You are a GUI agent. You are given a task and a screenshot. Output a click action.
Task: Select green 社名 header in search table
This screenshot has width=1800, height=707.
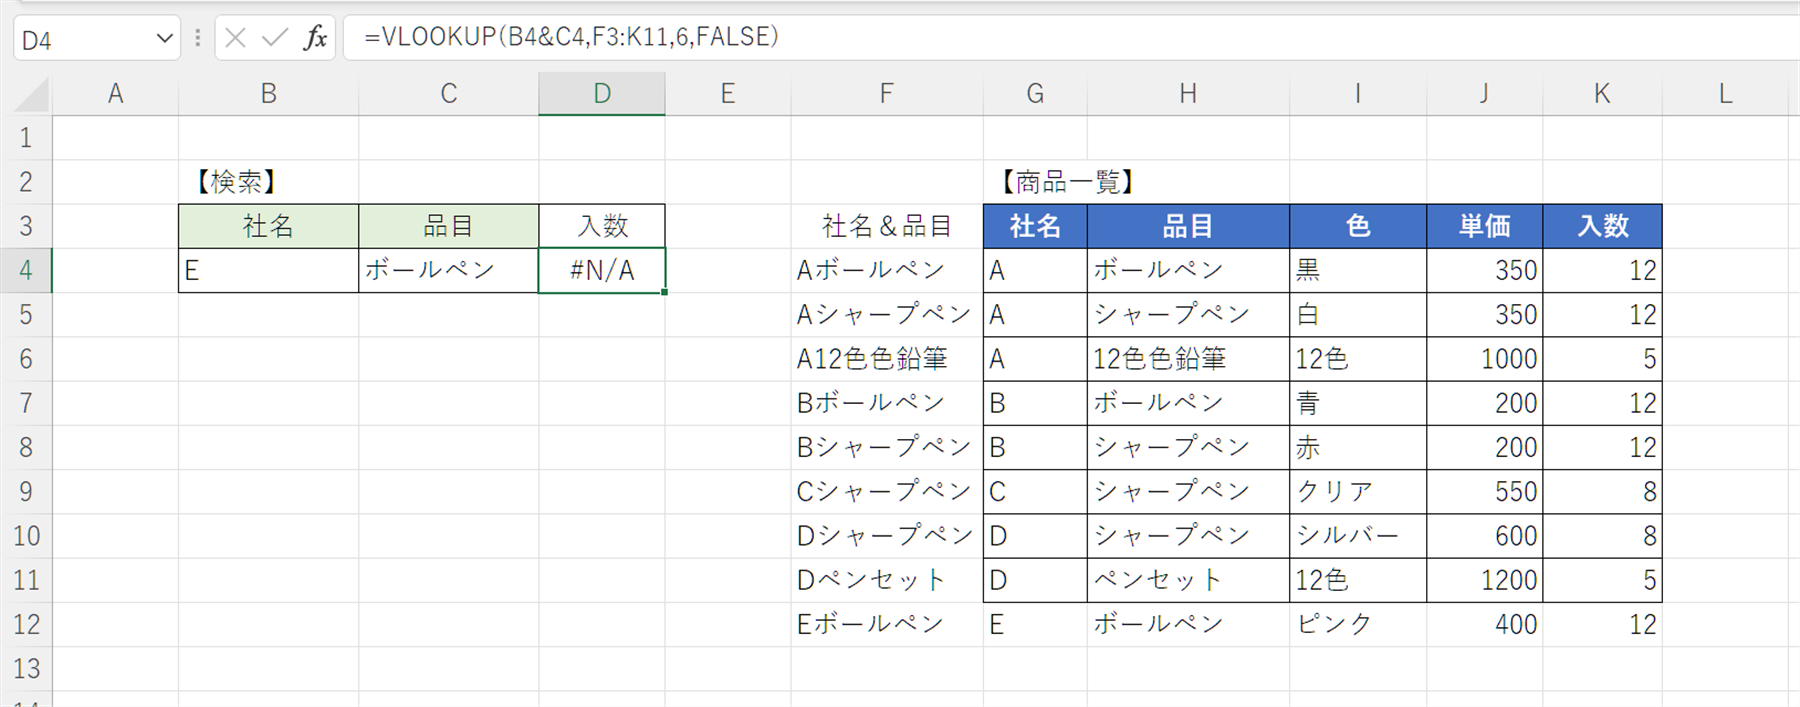(269, 226)
